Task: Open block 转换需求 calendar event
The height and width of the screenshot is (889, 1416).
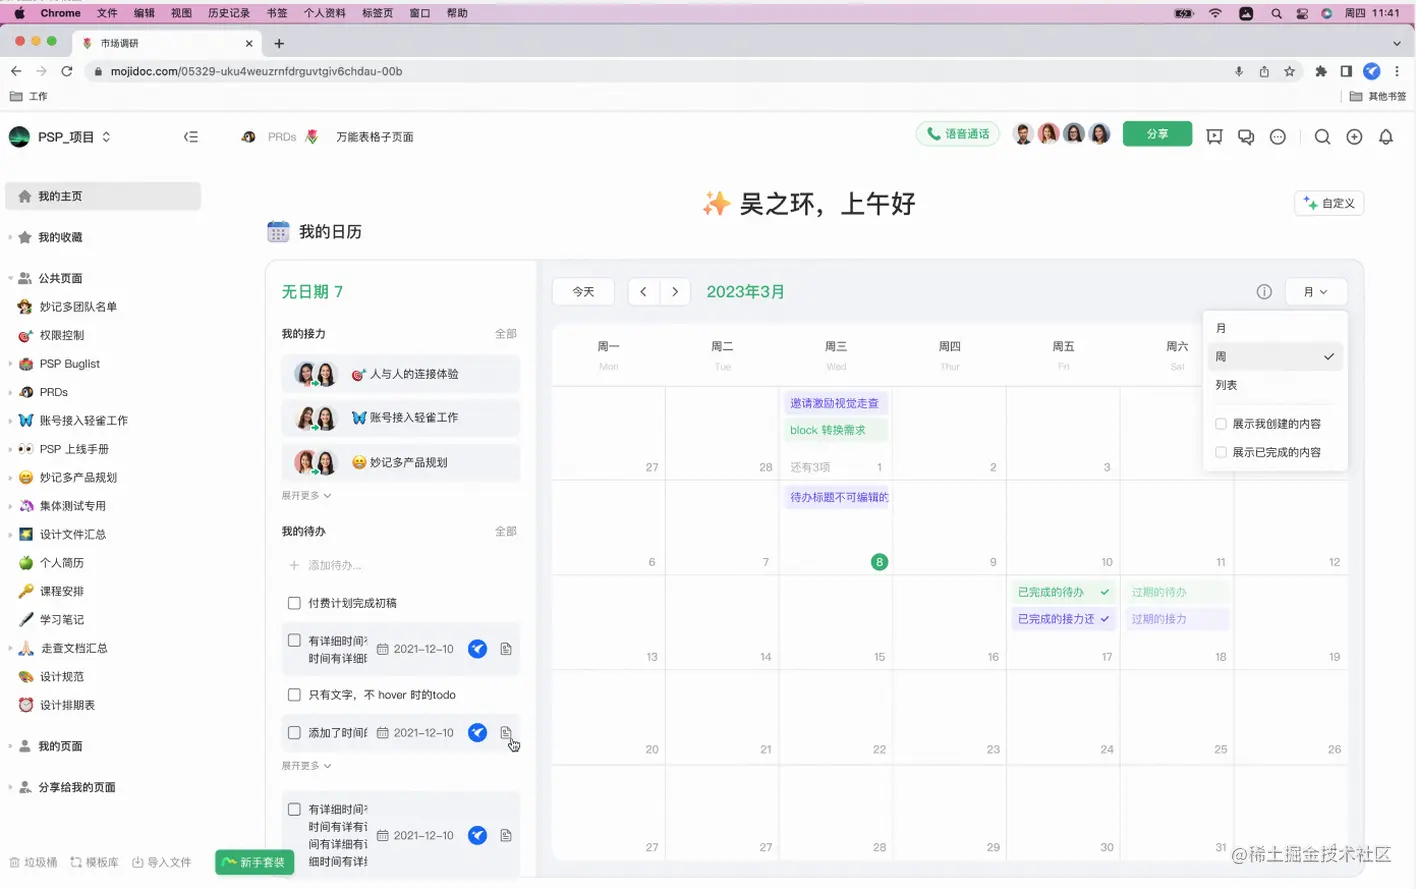Action: tap(835, 430)
